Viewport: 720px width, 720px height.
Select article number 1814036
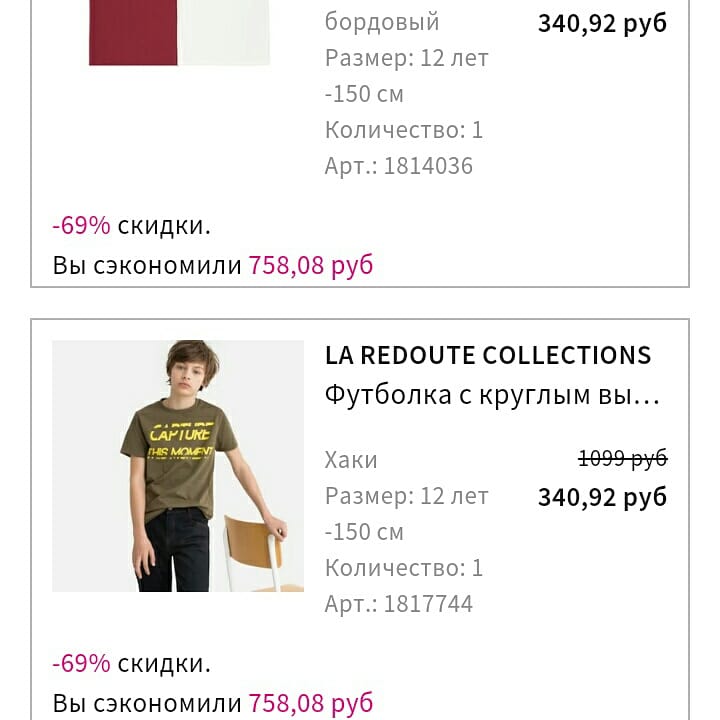(399, 166)
